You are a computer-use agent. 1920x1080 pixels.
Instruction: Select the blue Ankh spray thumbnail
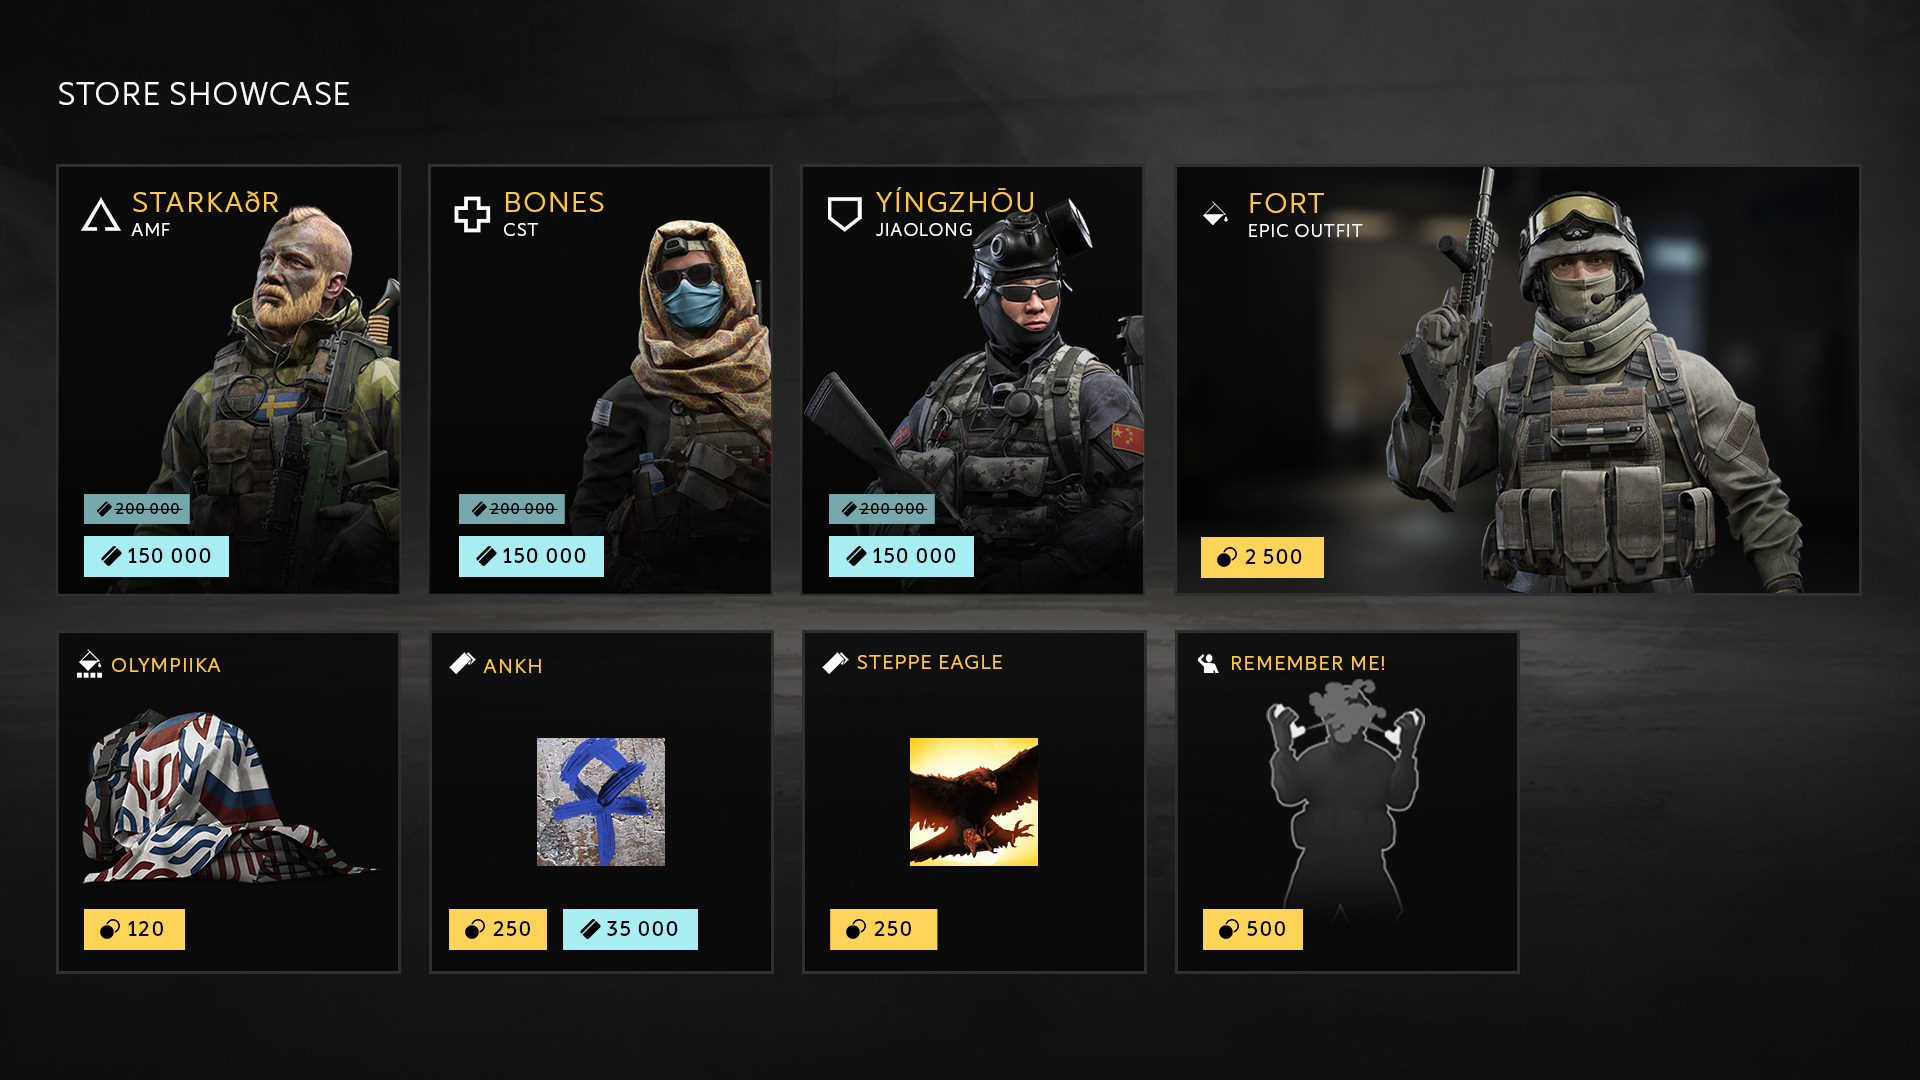601,802
